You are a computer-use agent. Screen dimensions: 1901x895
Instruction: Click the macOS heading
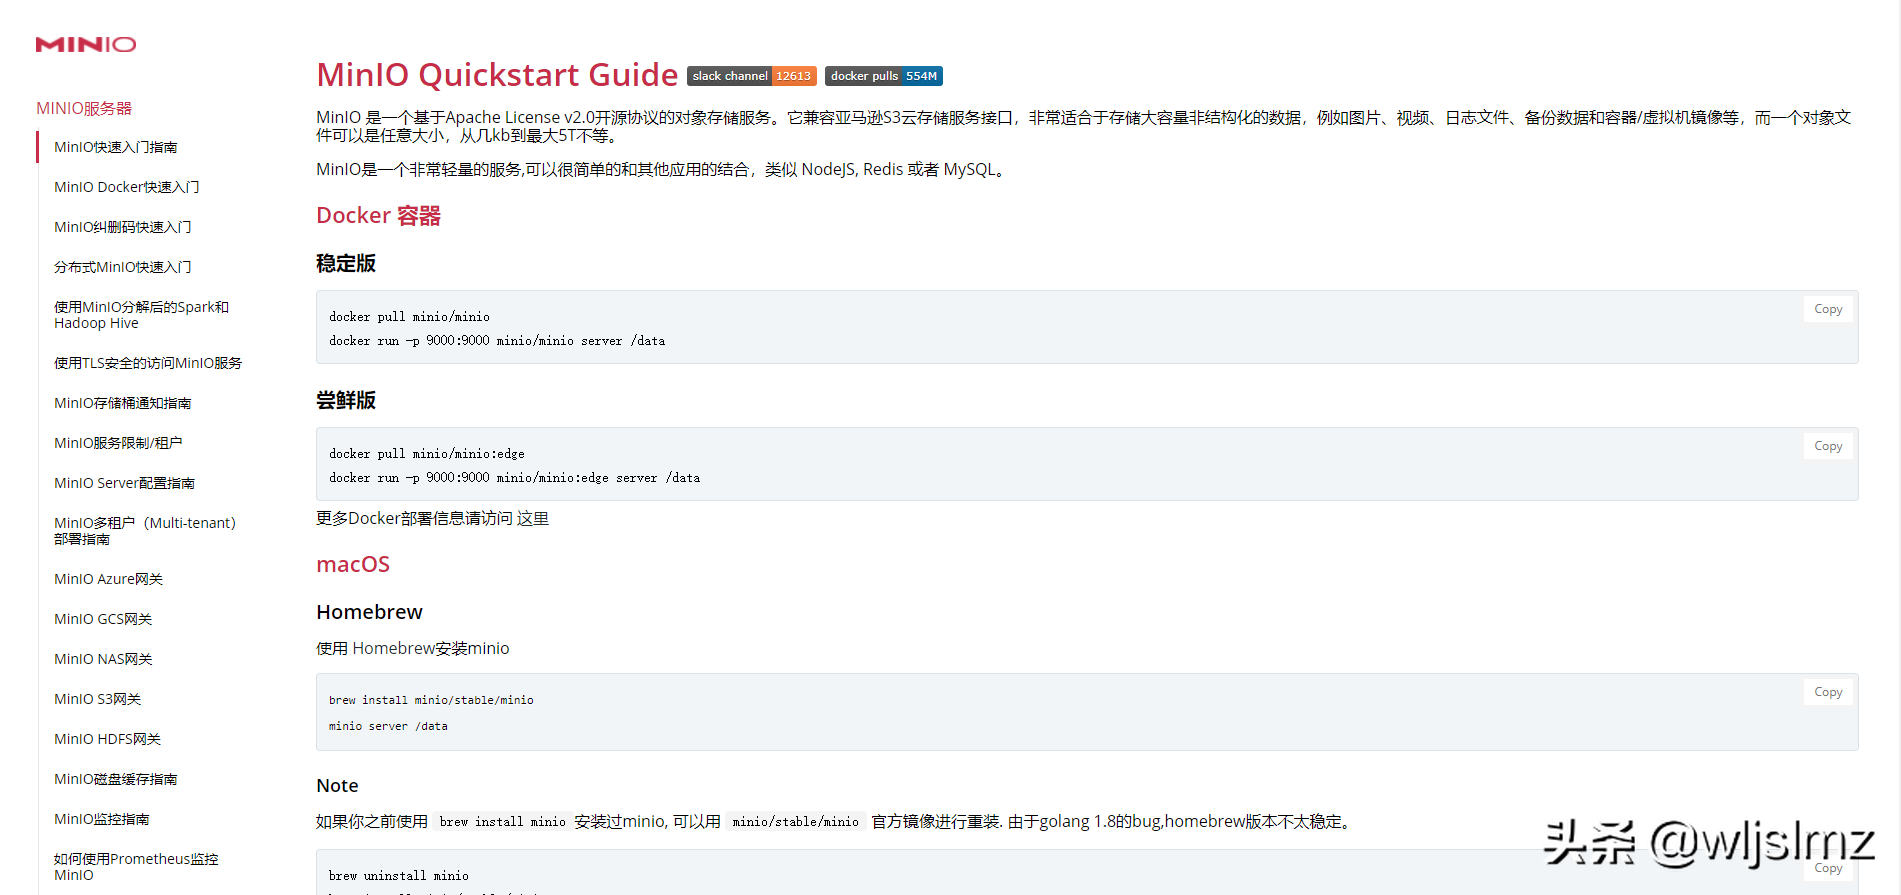[353, 564]
